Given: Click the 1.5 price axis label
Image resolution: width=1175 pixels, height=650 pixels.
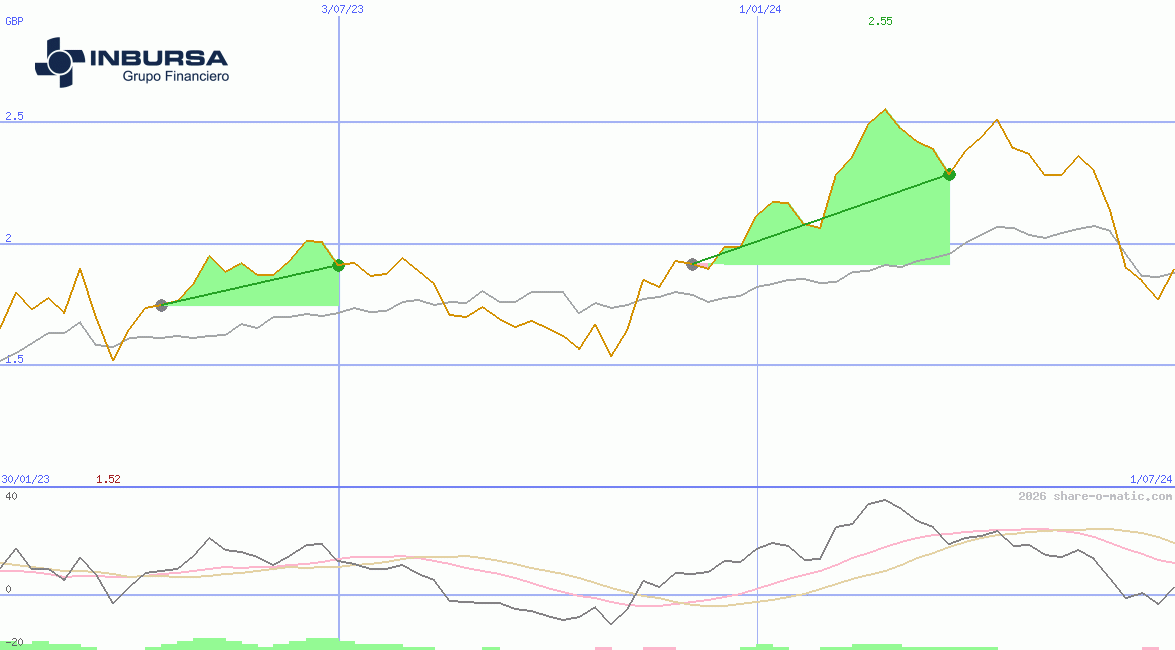Looking at the screenshot, I should (x=14, y=359).
